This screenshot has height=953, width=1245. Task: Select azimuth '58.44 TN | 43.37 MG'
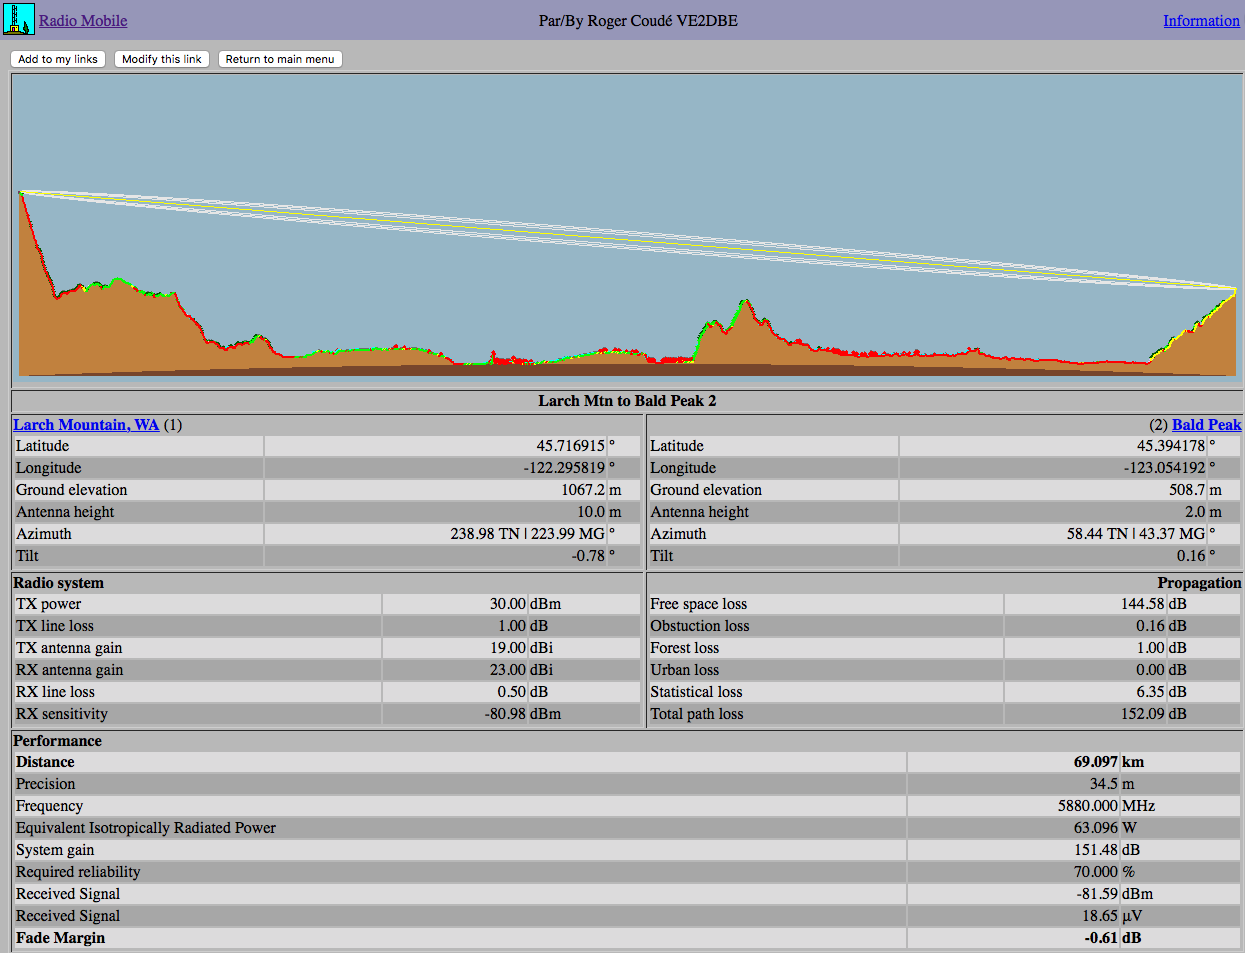[x=1136, y=534]
